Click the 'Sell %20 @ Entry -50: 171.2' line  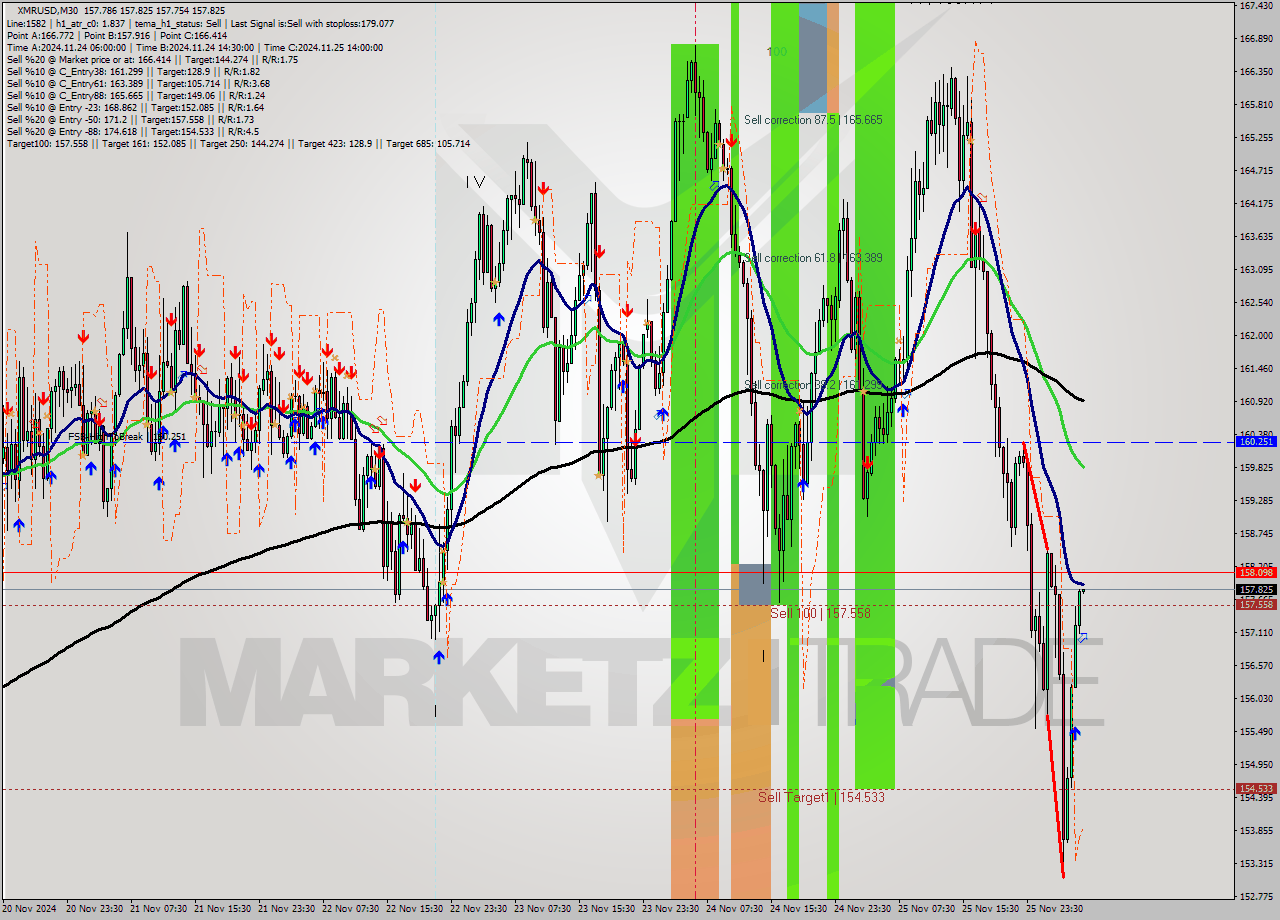(x=130, y=119)
